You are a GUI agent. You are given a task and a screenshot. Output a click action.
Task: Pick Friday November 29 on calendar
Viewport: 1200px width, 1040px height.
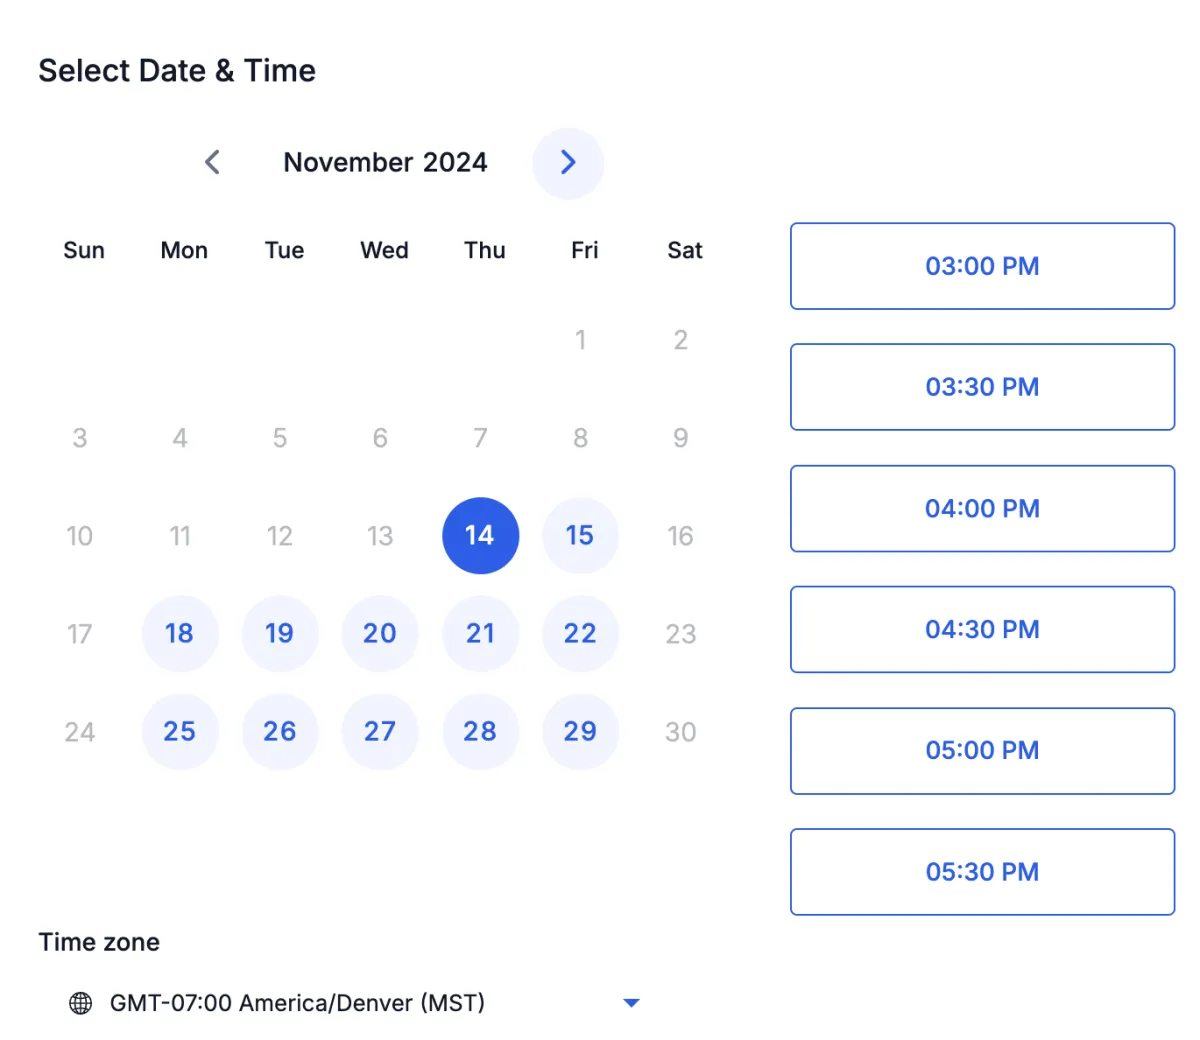tap(580, 732)
